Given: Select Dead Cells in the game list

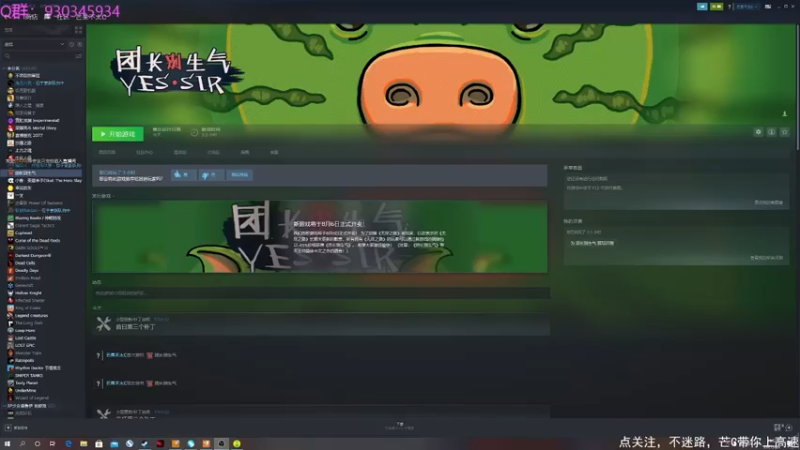Looking at the screenshot, I should tap(25, 263).
